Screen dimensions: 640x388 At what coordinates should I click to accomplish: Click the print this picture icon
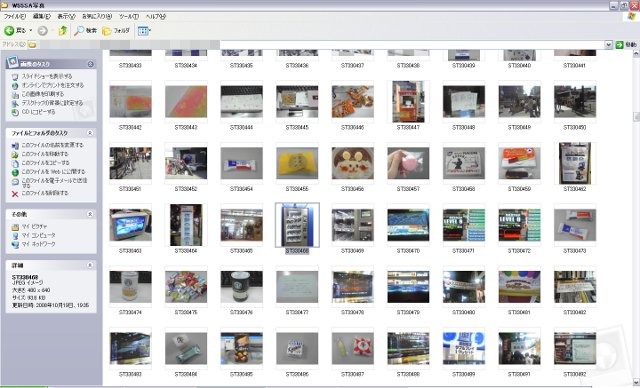click(15, 95)
